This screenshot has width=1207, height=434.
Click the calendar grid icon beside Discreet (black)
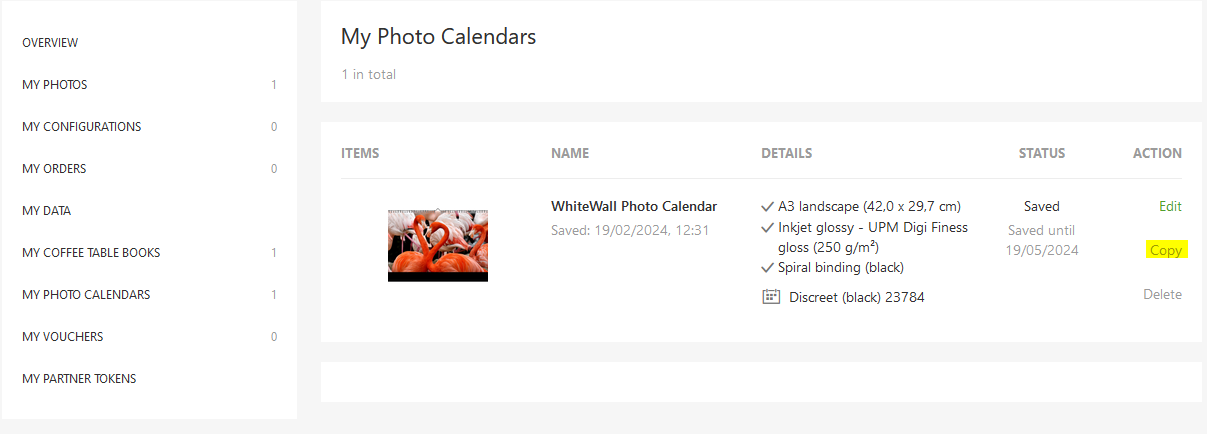pos(770,297)
